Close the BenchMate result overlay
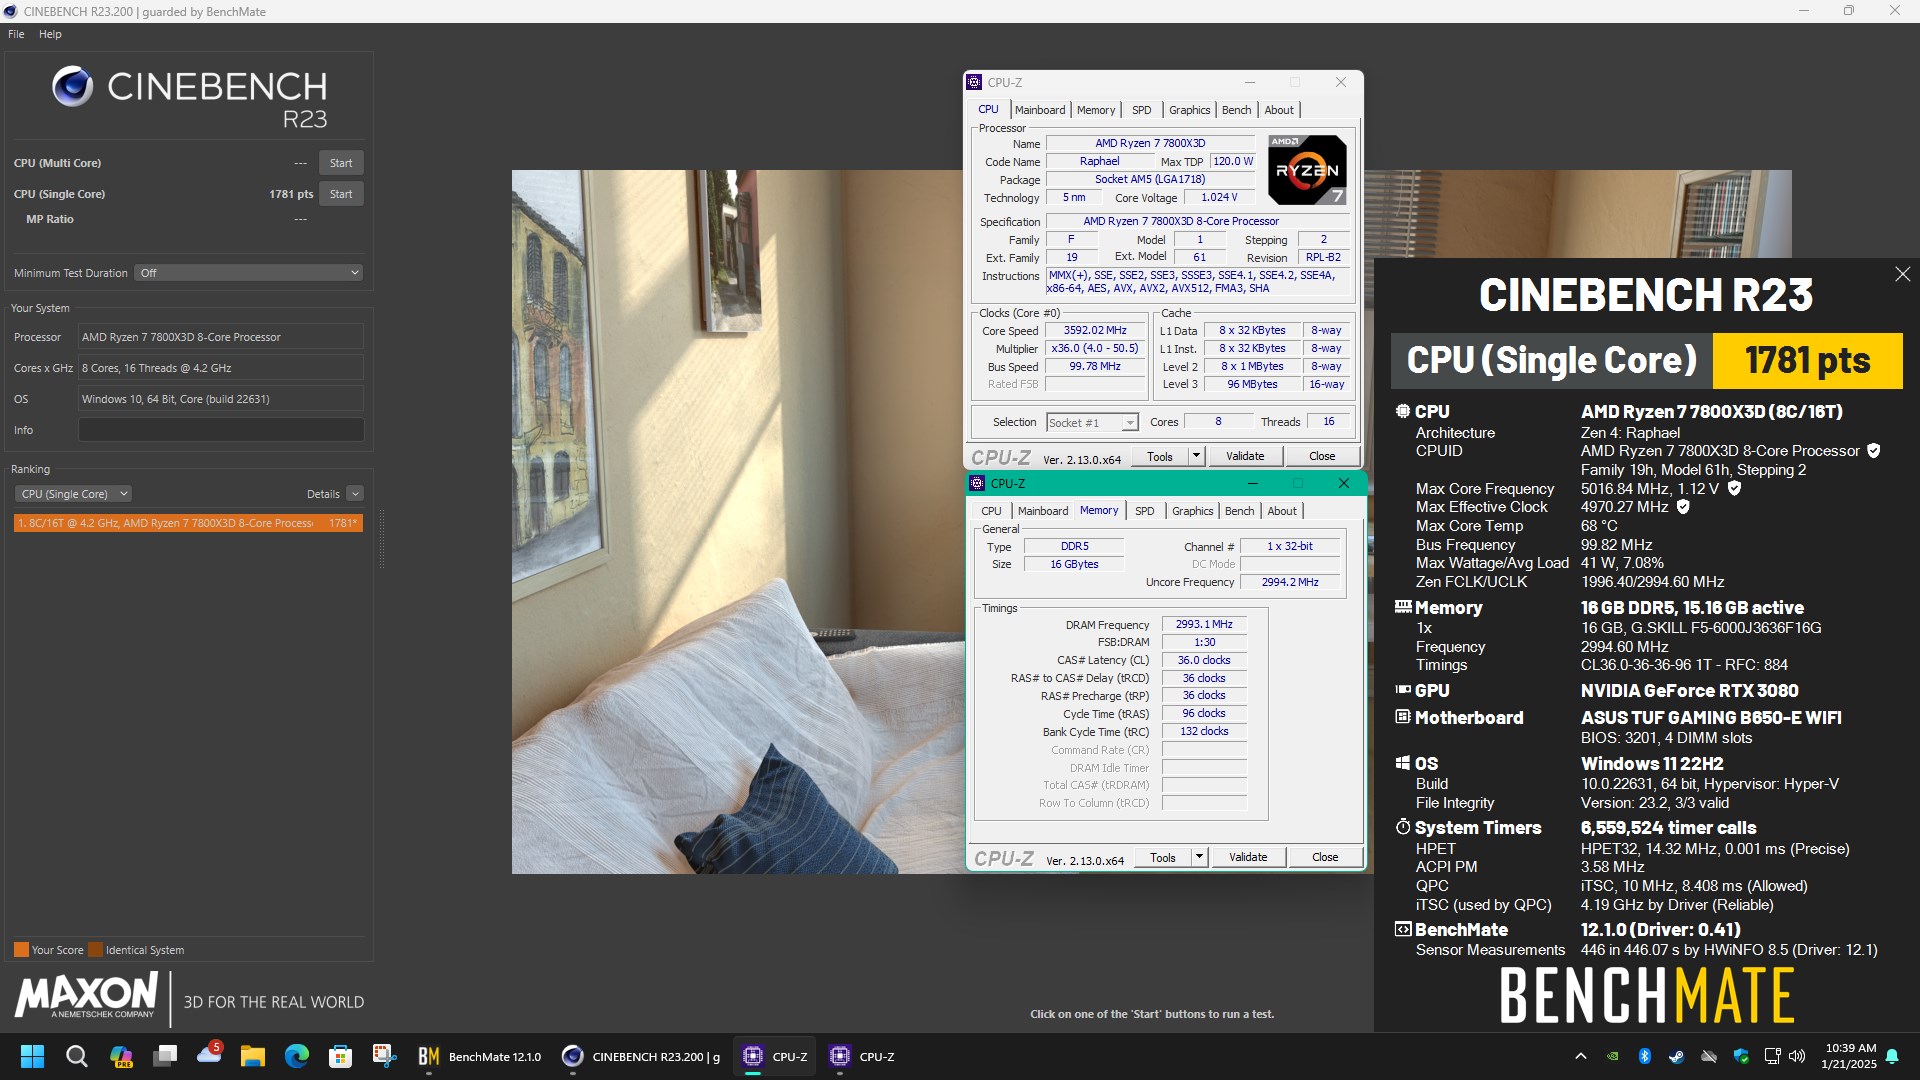 pos(1902,274)
